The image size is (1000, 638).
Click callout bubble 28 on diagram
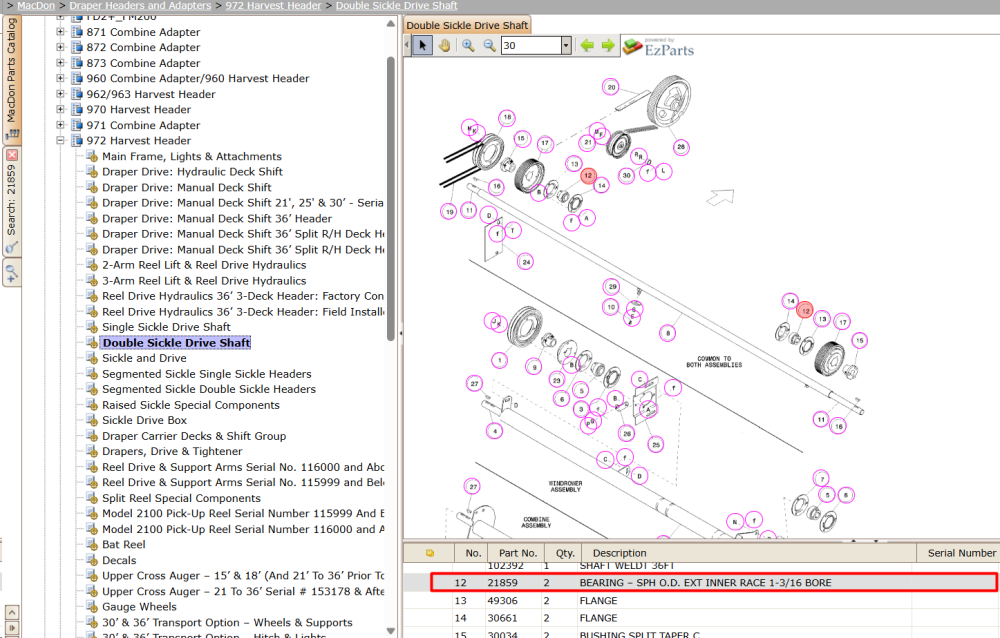pos(681,147)
